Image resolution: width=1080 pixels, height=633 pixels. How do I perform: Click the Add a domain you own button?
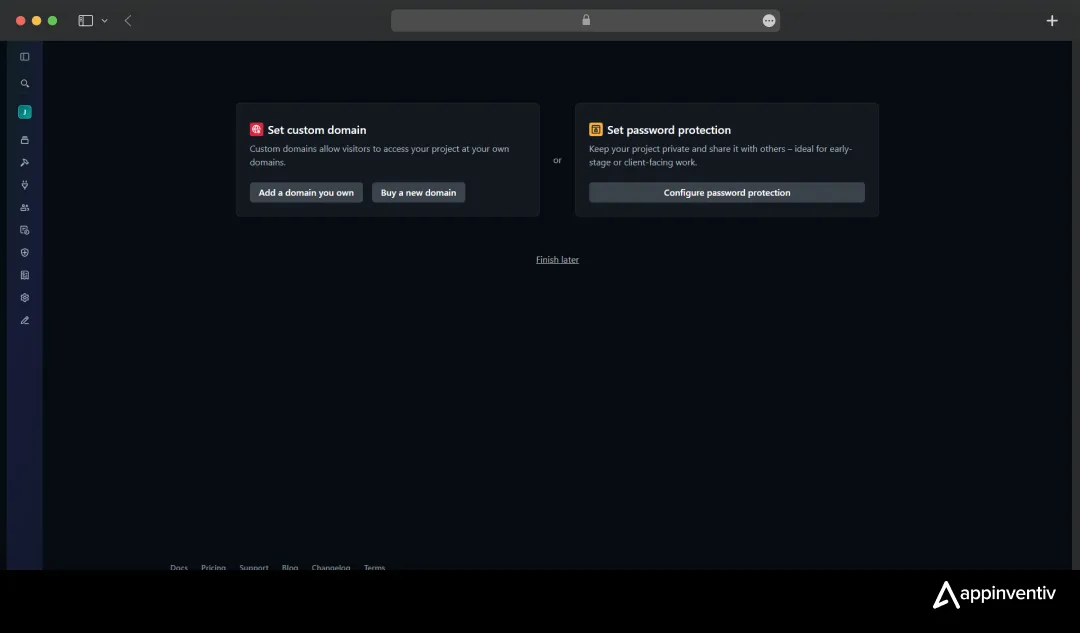(305, 192)
